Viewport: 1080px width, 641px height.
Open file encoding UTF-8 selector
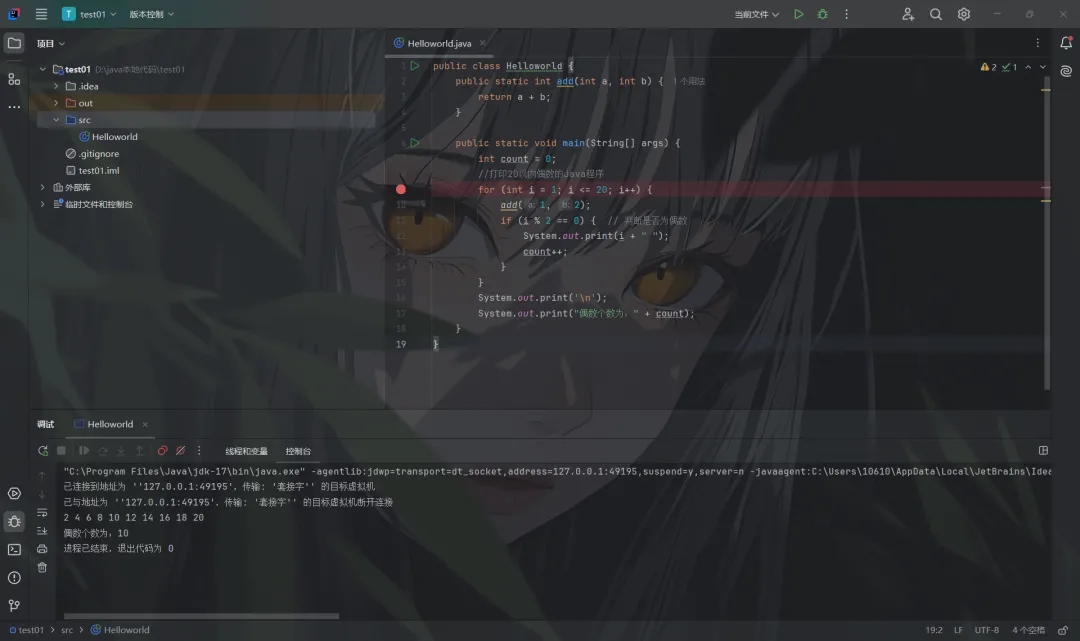(x=986, y=630)
